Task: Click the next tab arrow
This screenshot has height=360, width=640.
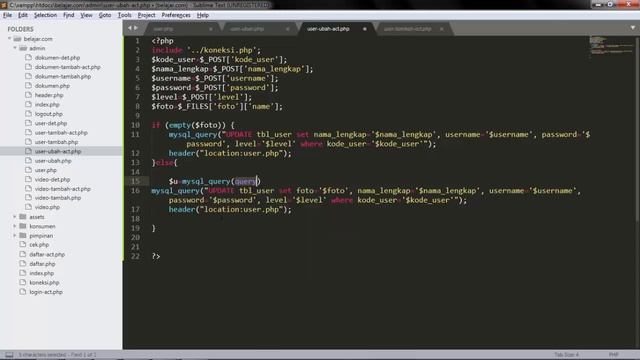Action: click(136, 28)
